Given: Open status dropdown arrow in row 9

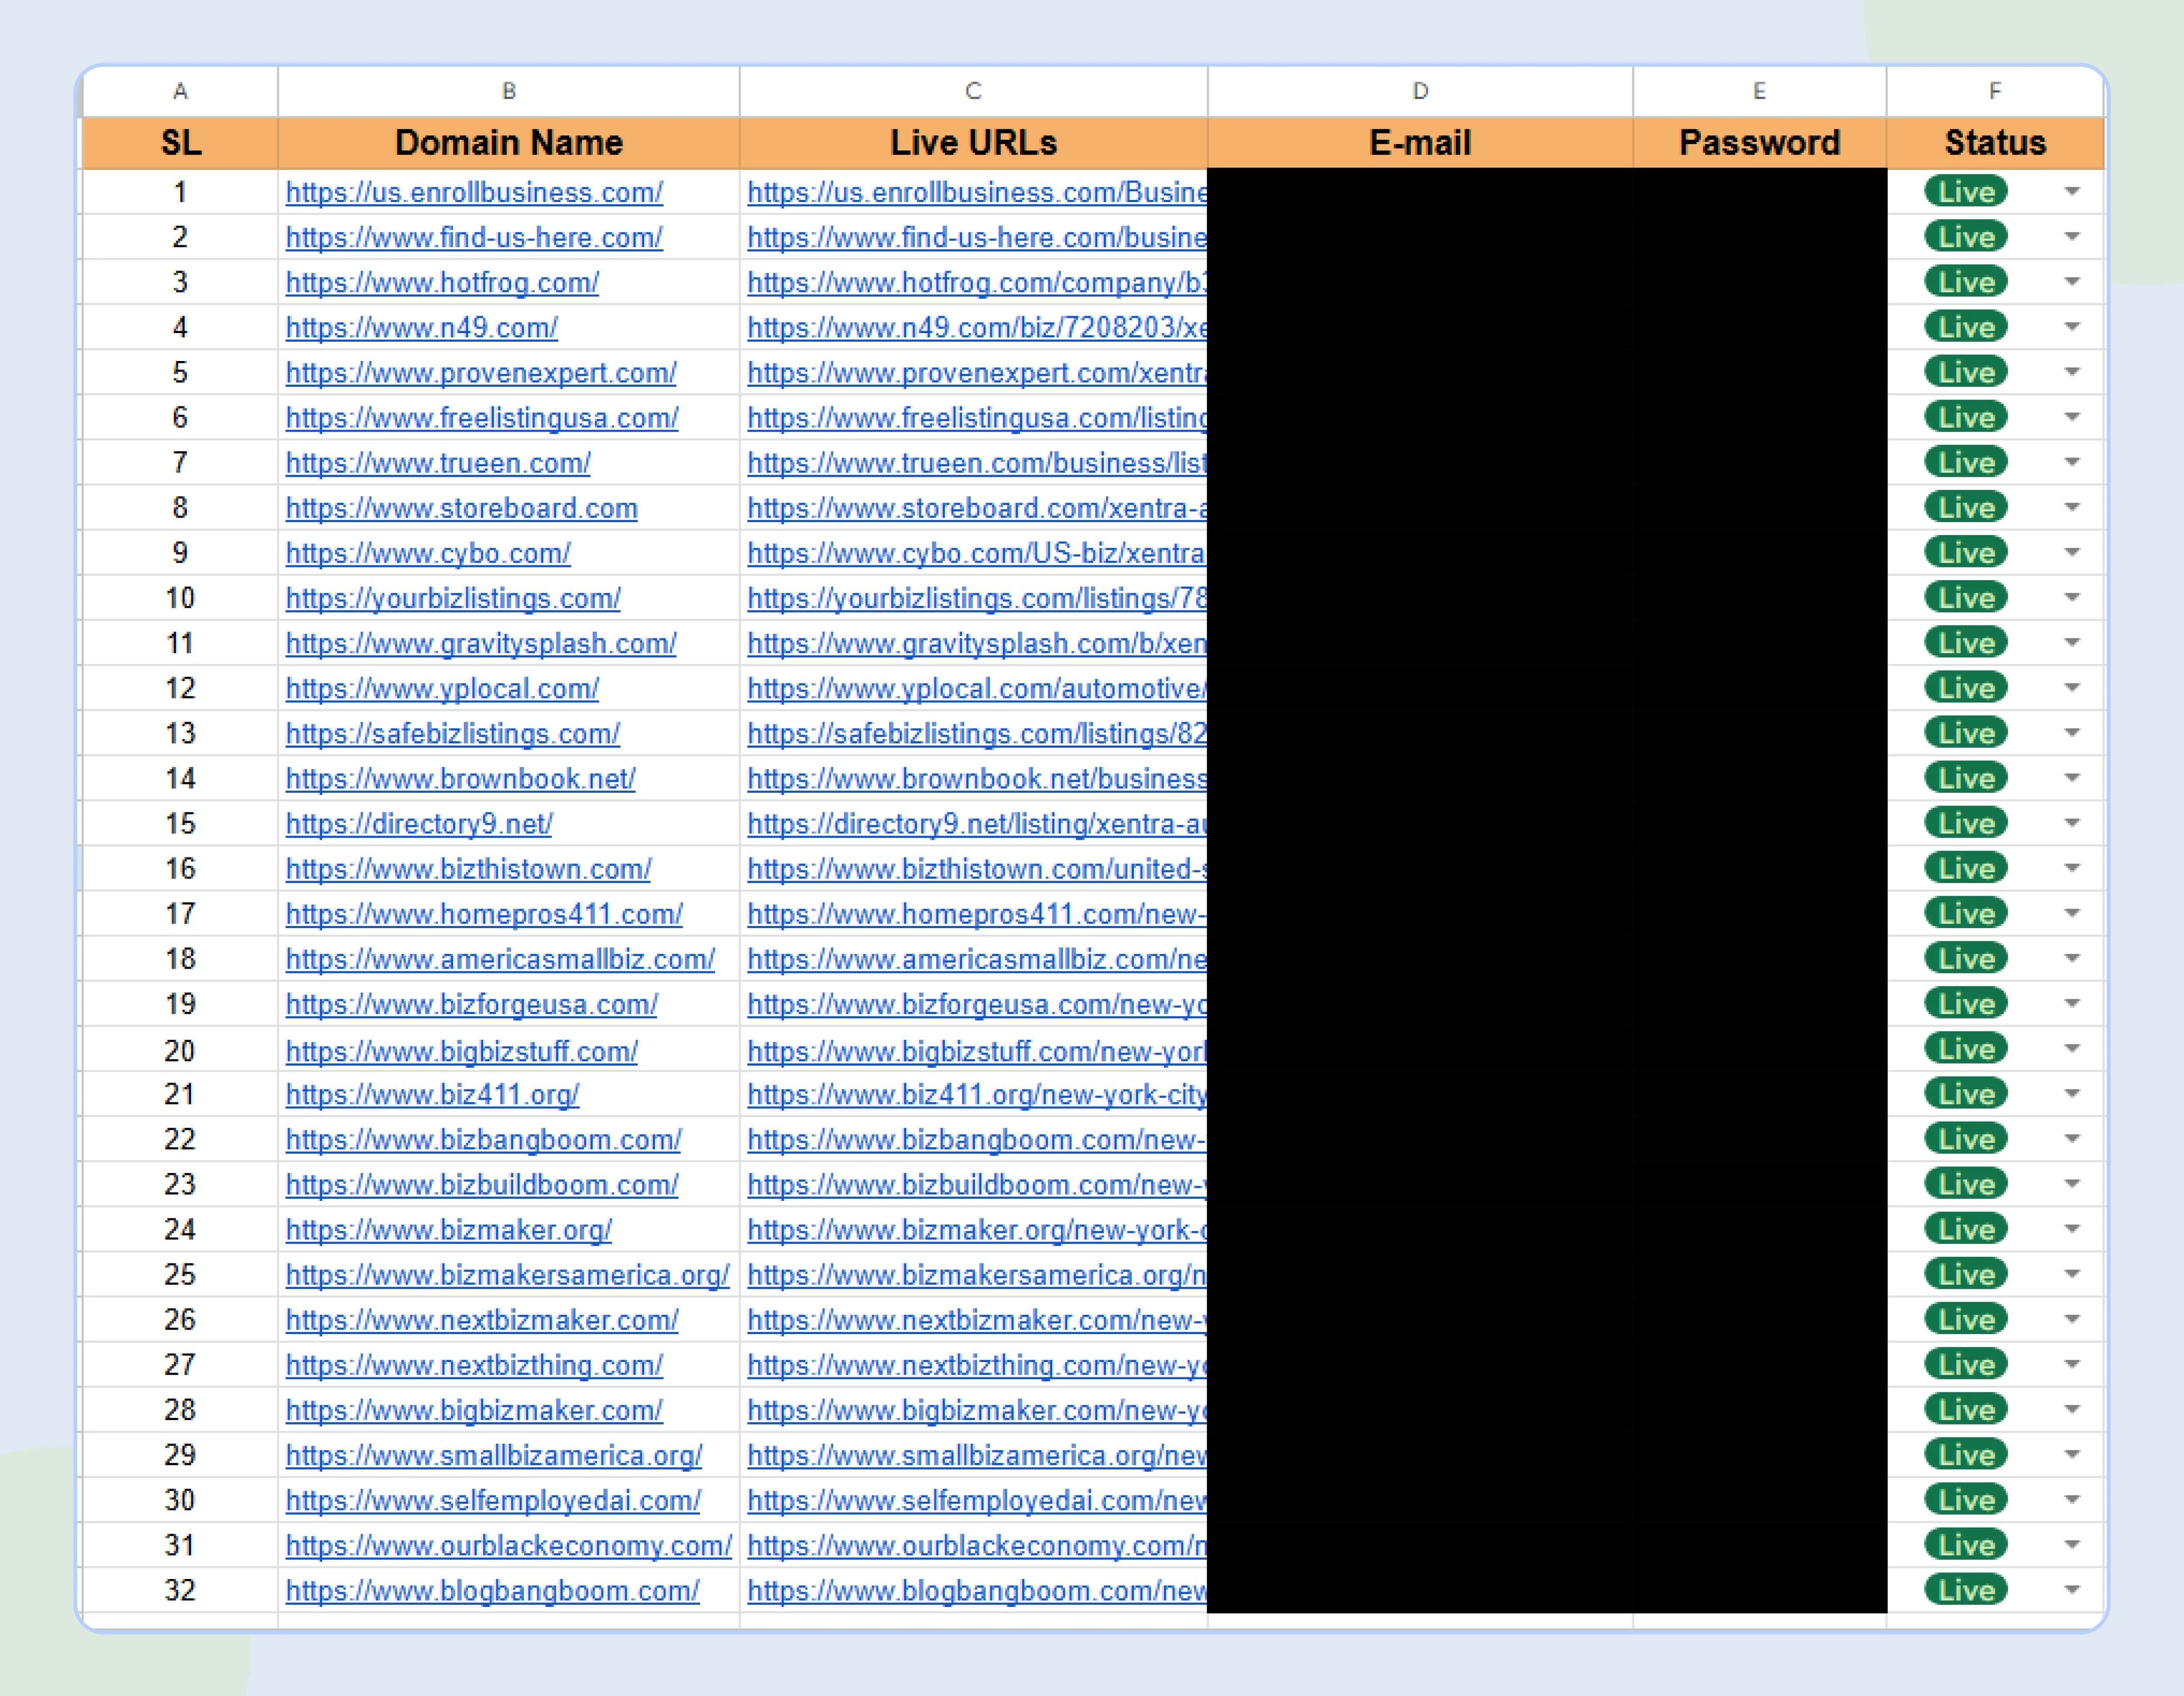Looking at the screenshot, I should (x=2072, y=552).
